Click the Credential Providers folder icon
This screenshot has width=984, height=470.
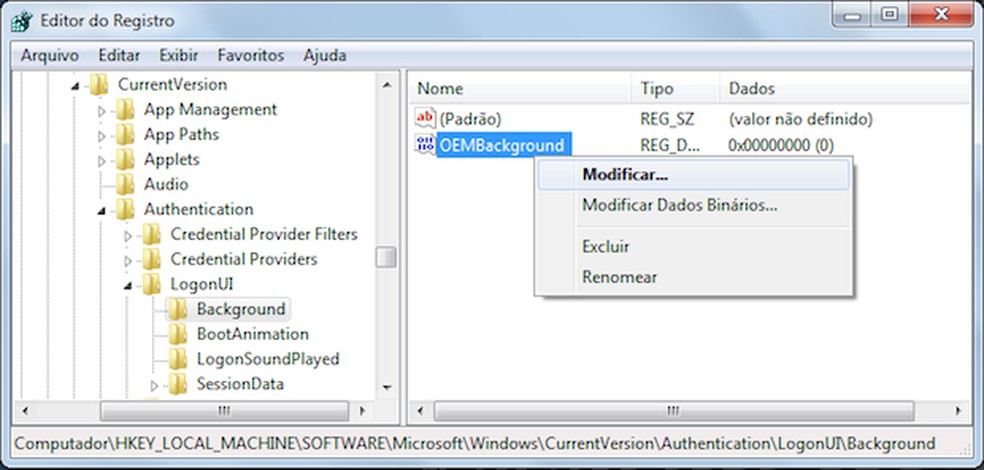click(x=151, y=259)
